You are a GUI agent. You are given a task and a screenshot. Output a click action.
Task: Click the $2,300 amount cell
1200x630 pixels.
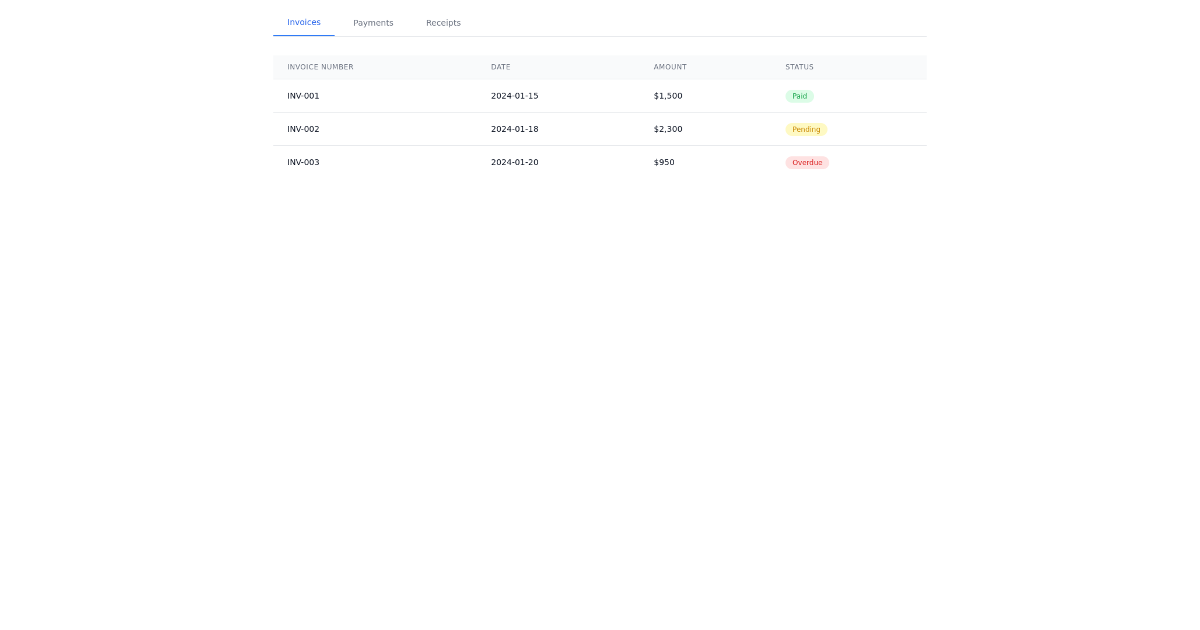coord(668,129)
